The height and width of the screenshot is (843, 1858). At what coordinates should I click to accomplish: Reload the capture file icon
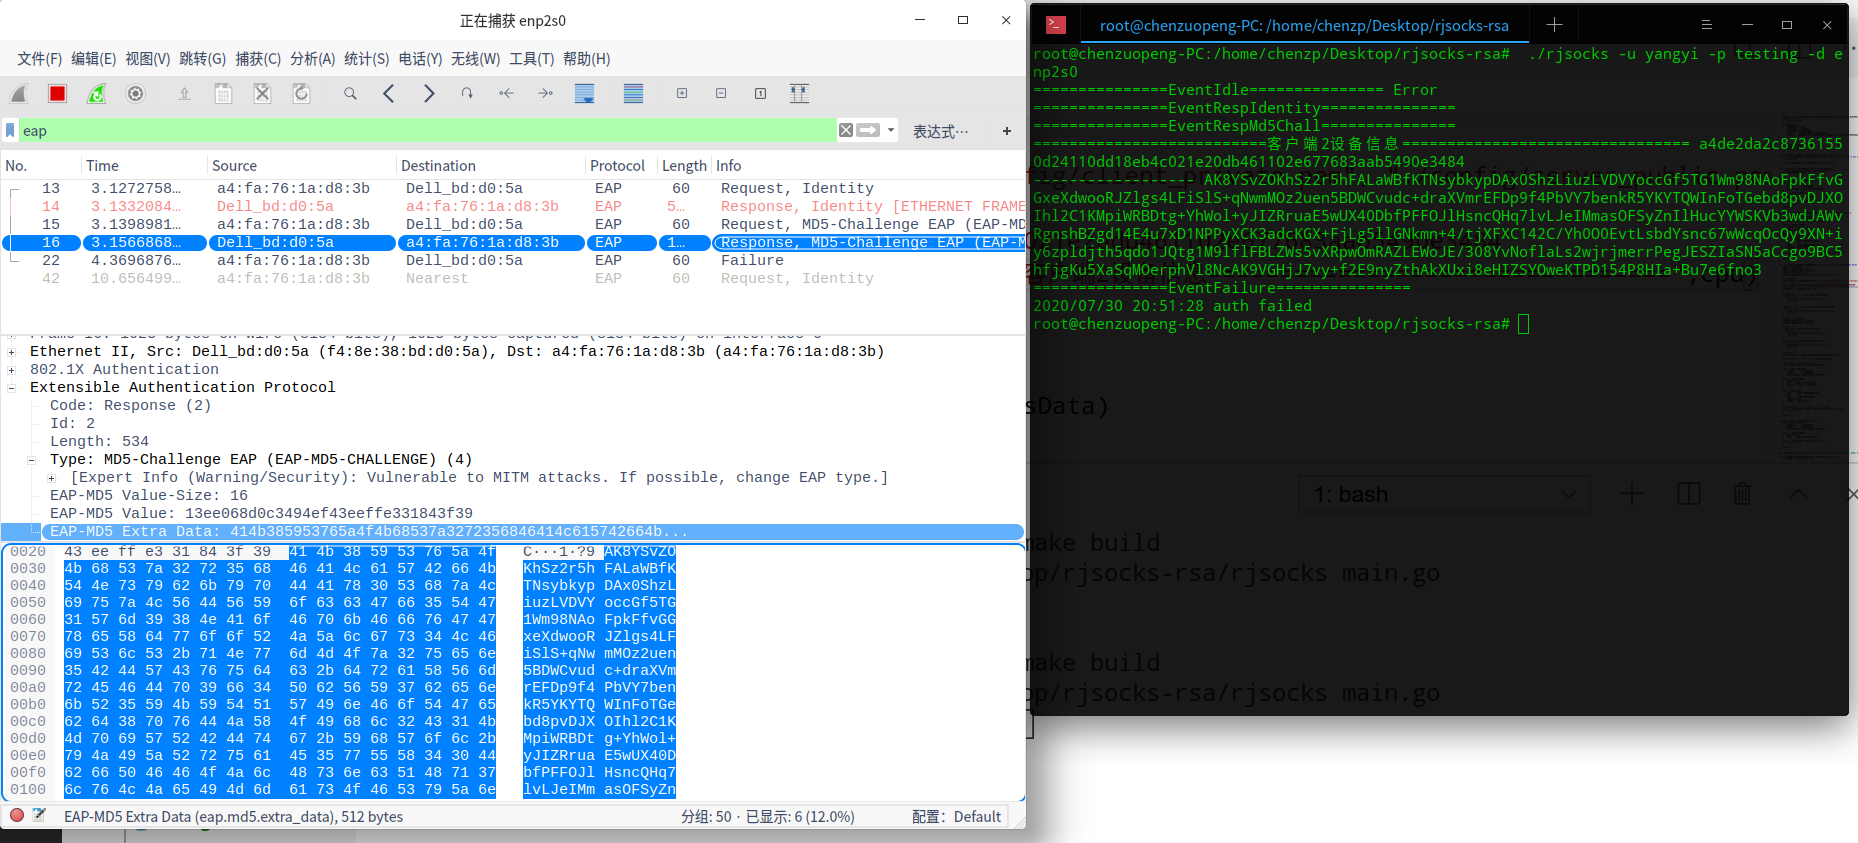pos(301,94)
